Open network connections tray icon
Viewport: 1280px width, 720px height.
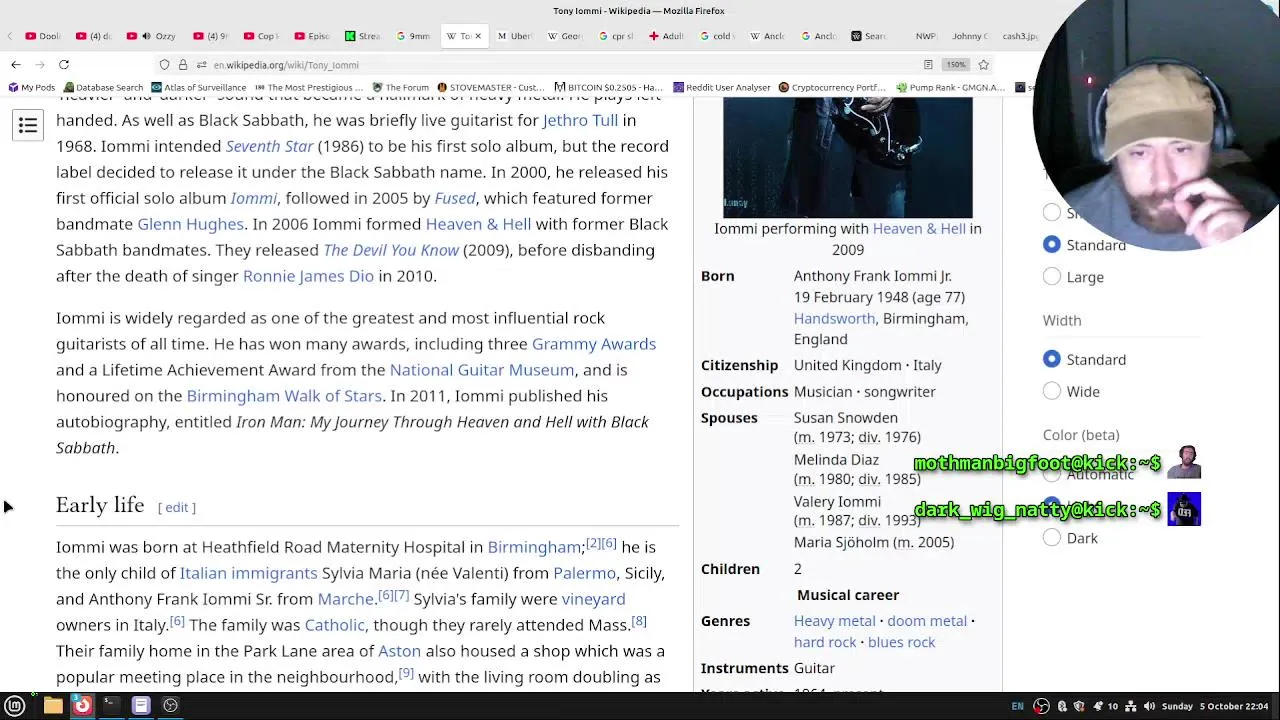pyautogui.click(x=1131, y=706)
